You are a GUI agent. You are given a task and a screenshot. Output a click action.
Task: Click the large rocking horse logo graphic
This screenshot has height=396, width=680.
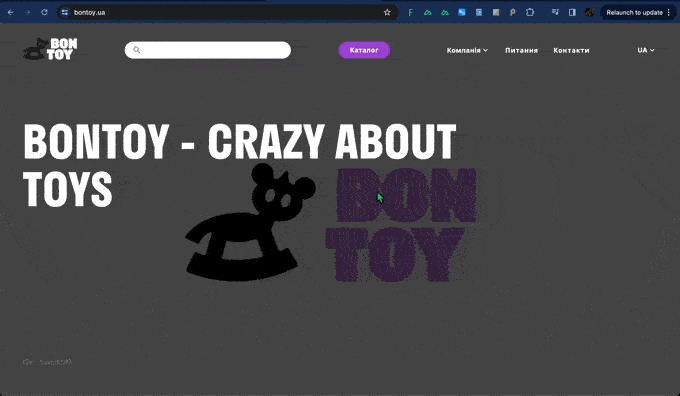pos(250,222)
